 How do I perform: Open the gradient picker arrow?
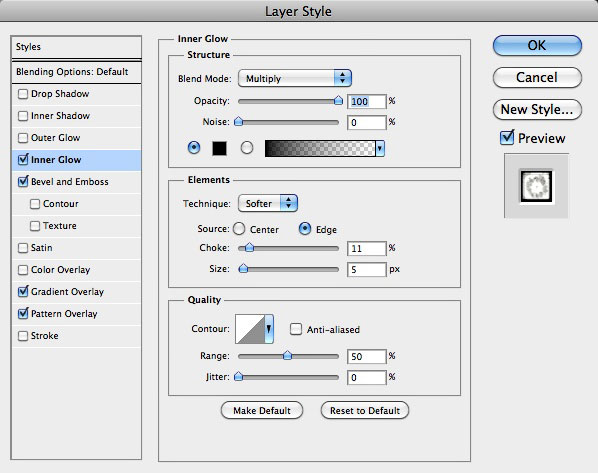click(x=380, y=148)
